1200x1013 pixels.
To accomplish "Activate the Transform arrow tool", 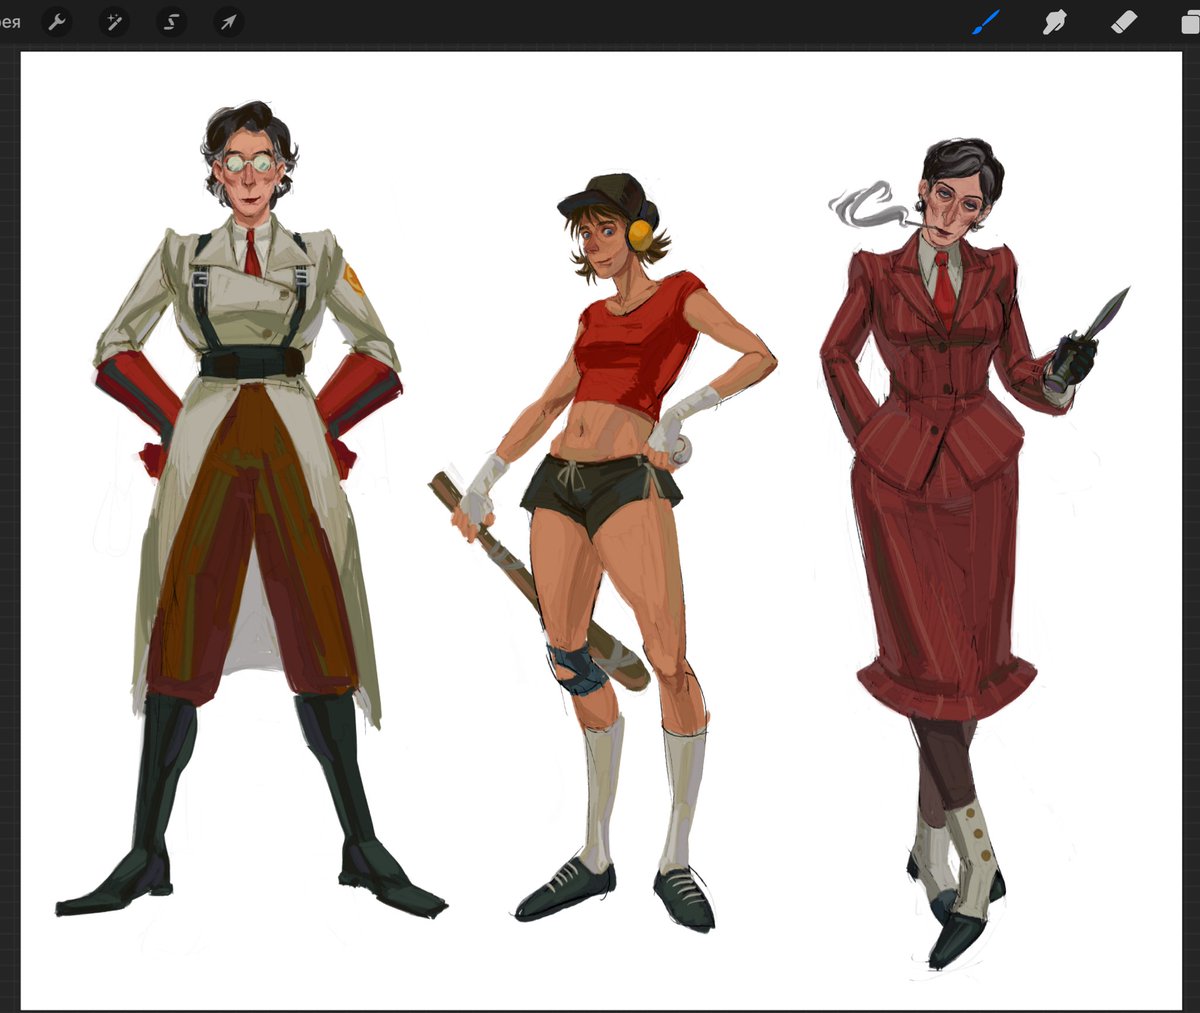I will coord(228,22).
